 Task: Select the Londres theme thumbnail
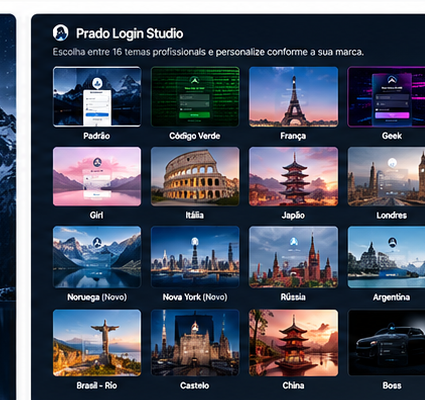386,176
